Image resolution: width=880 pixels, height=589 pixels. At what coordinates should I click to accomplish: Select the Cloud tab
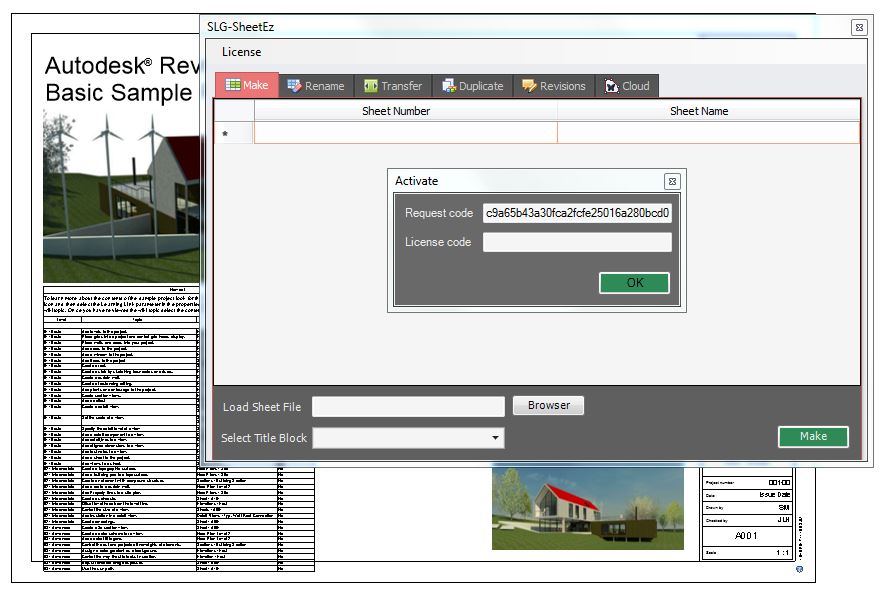[x=627, y=86]
